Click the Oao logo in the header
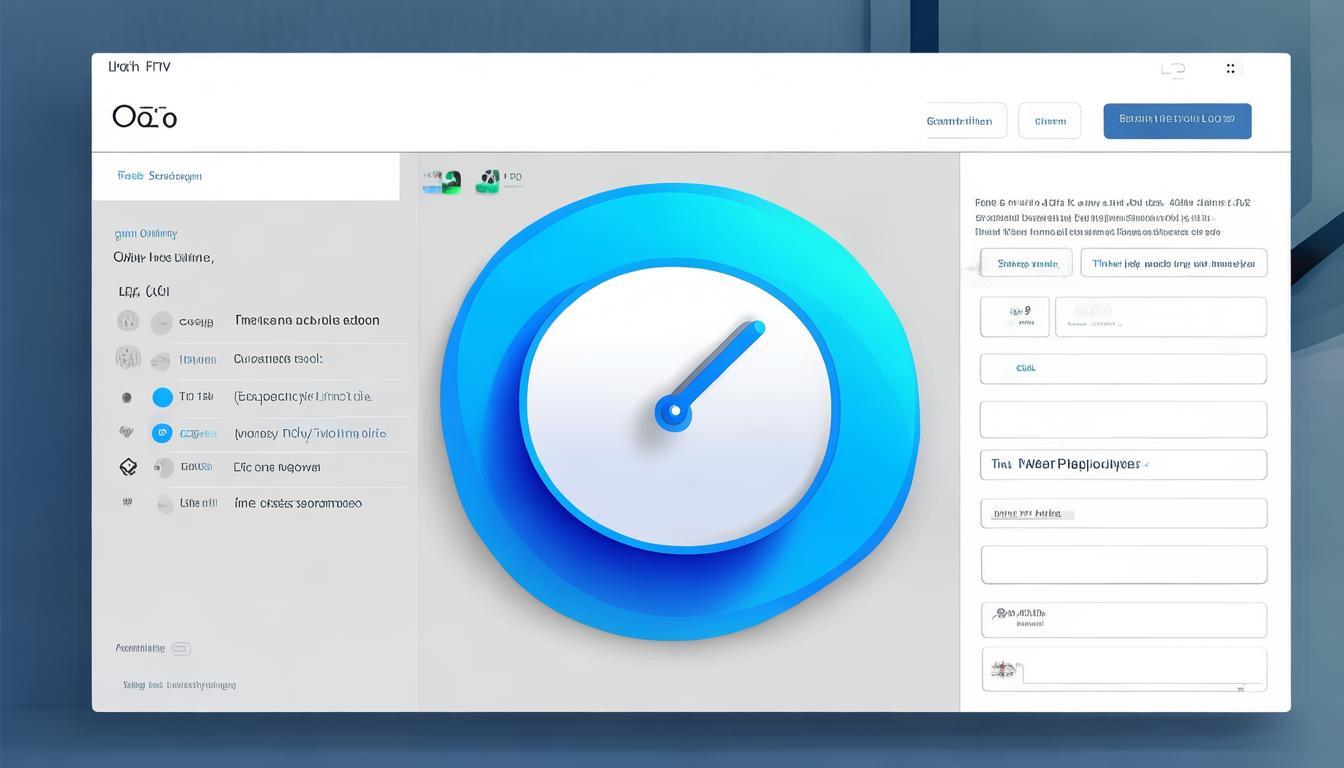This screenshot has width=1344, height=768. pos(145,117)
